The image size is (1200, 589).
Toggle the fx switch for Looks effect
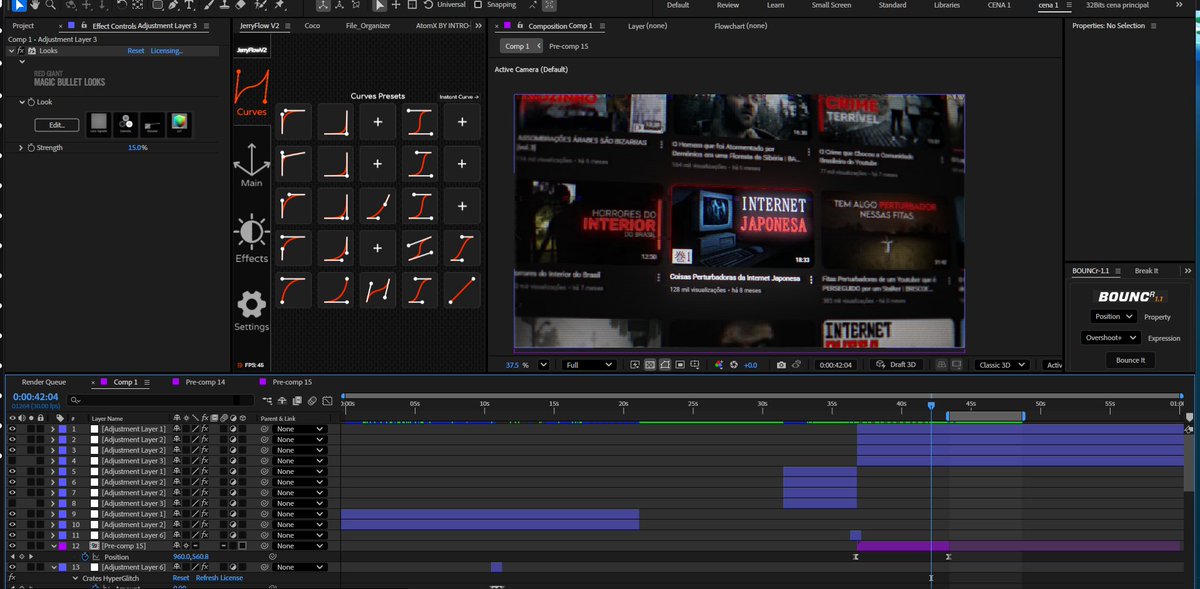tap(21, 50)
